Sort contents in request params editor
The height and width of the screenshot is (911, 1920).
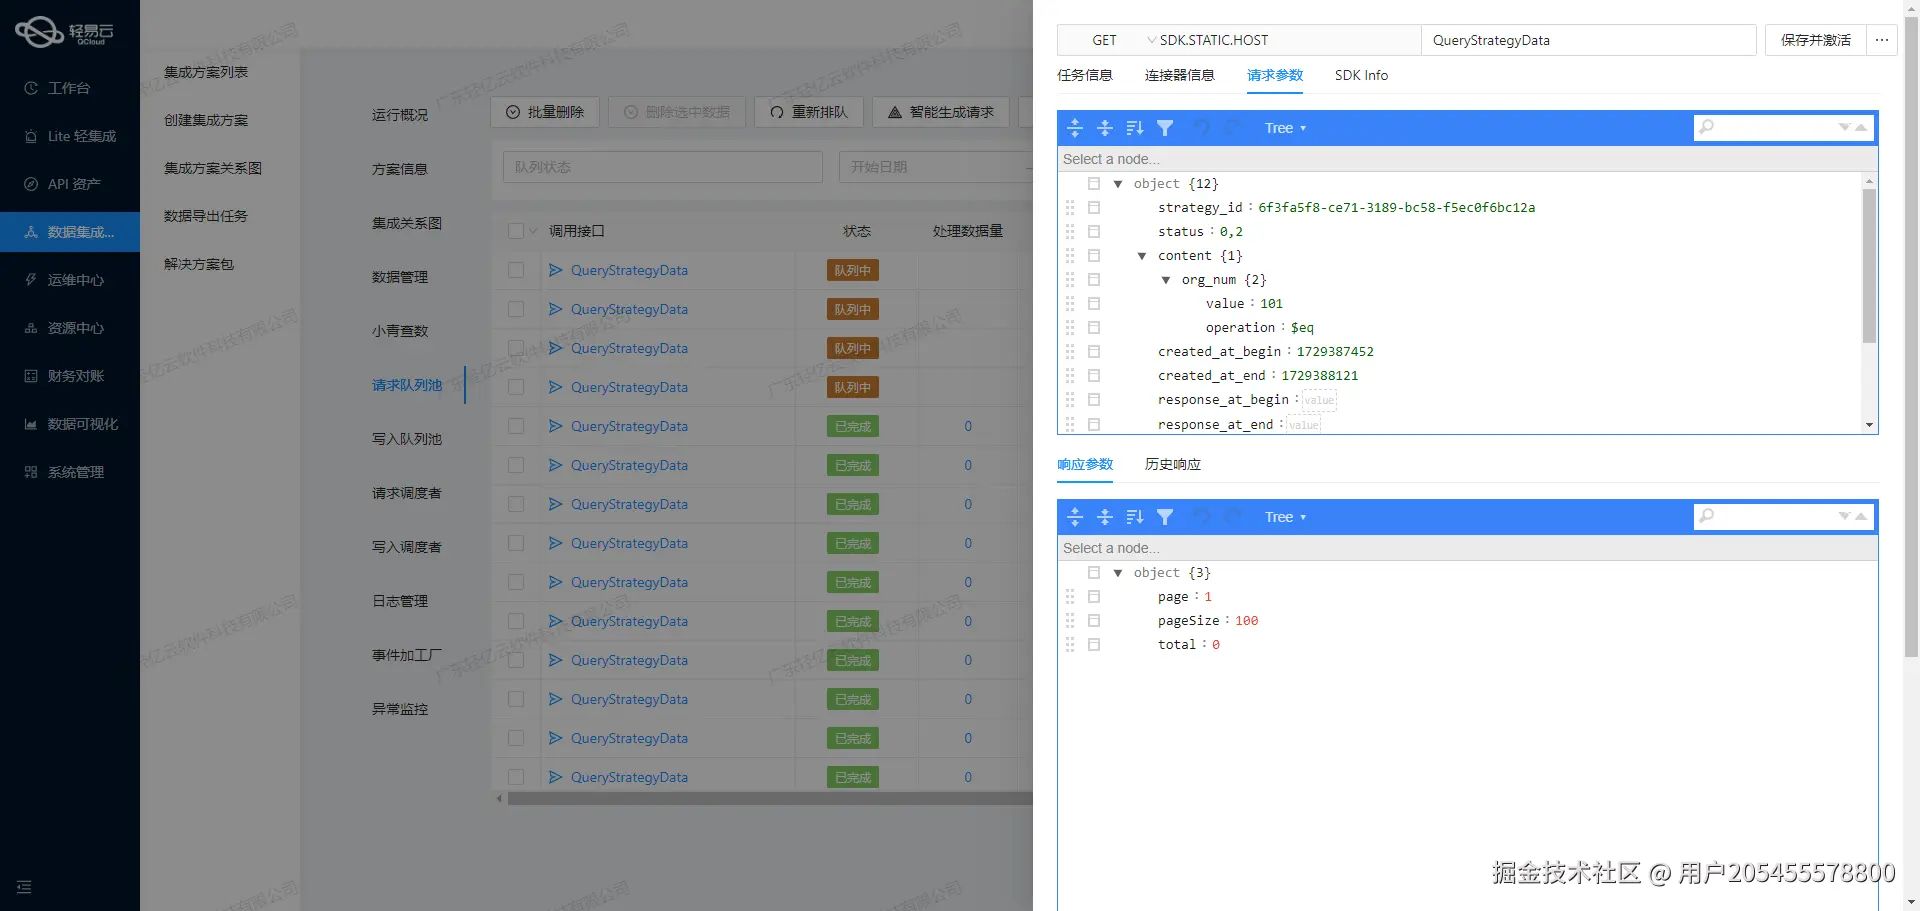[1135, 128]
